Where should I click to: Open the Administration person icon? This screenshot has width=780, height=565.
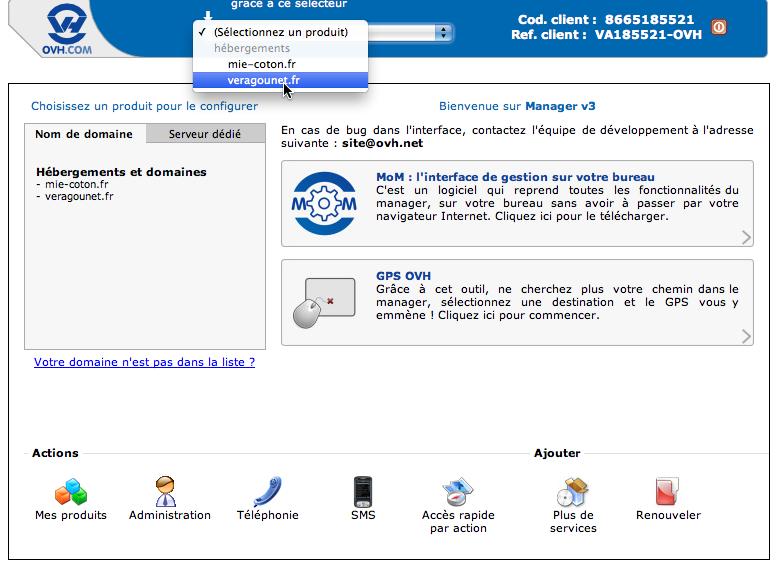click(x=165, y=491)
